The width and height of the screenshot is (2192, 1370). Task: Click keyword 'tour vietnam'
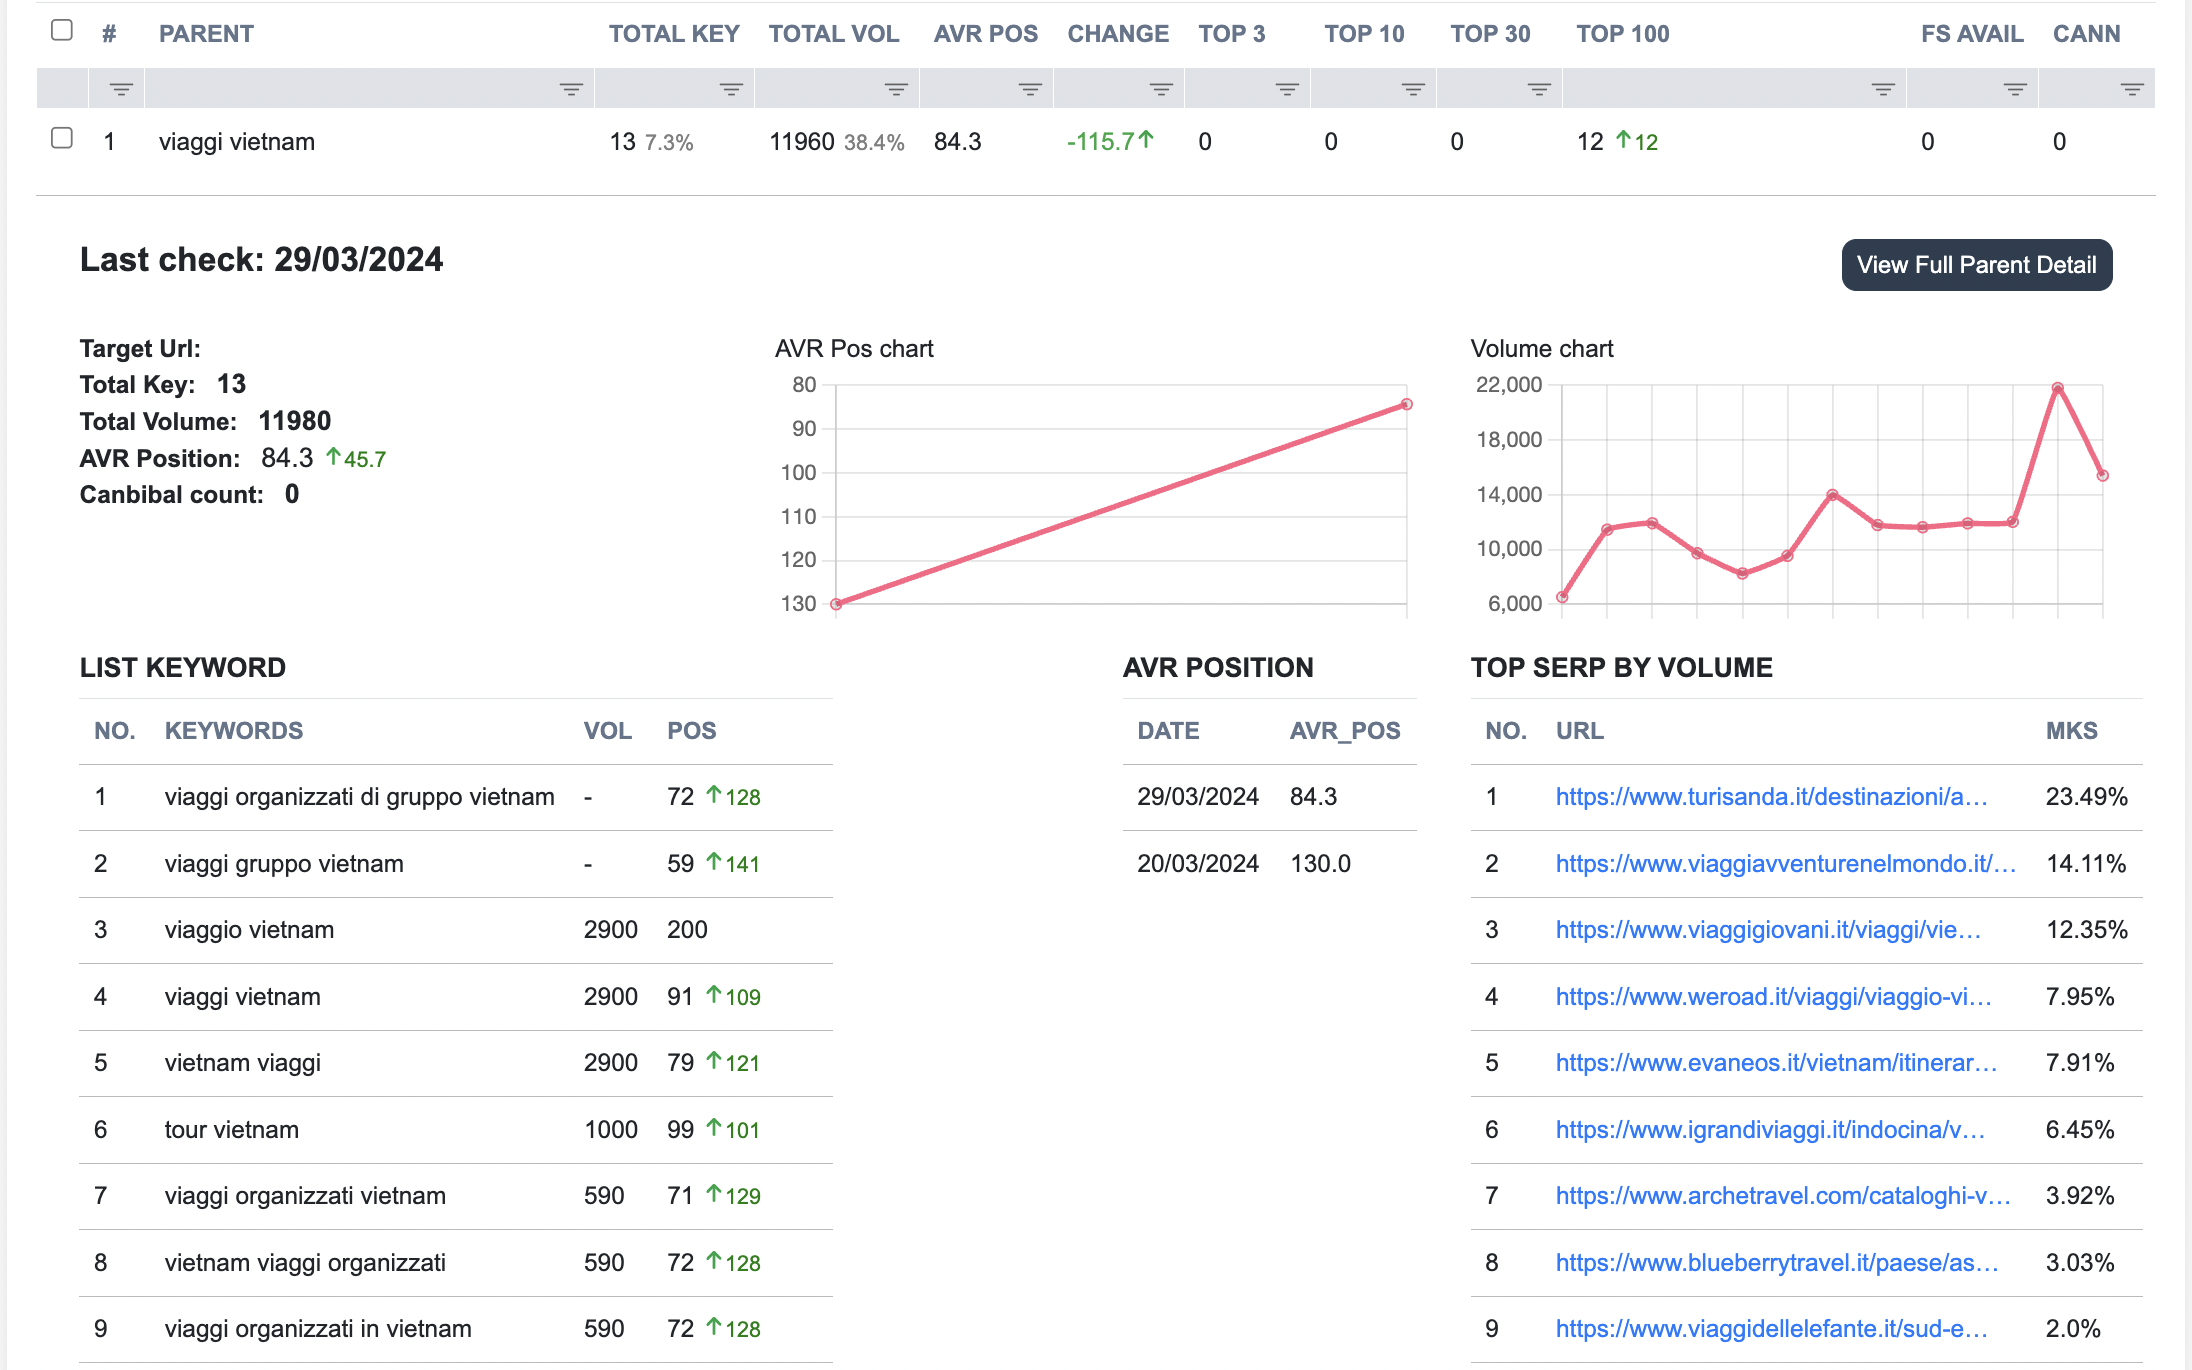click(x=231, y=1130)
